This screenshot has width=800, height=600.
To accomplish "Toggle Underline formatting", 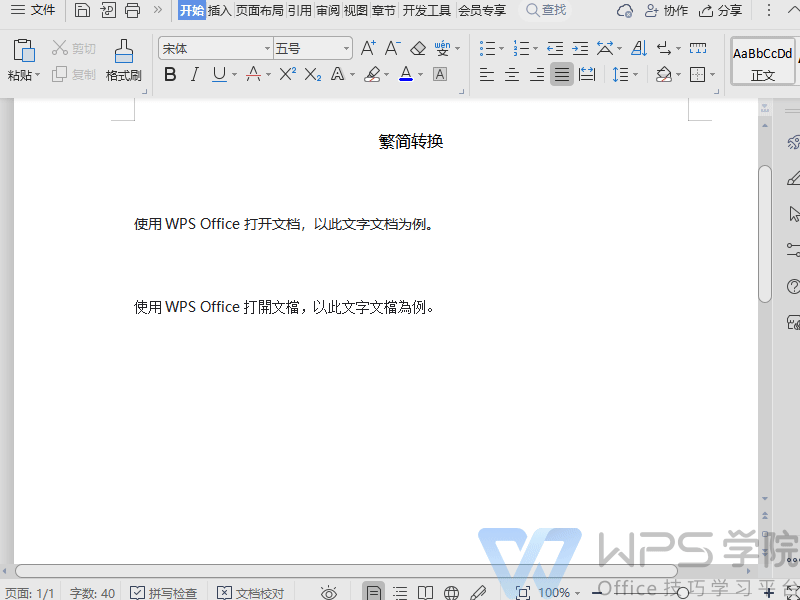I will click(x=219, y=74).
